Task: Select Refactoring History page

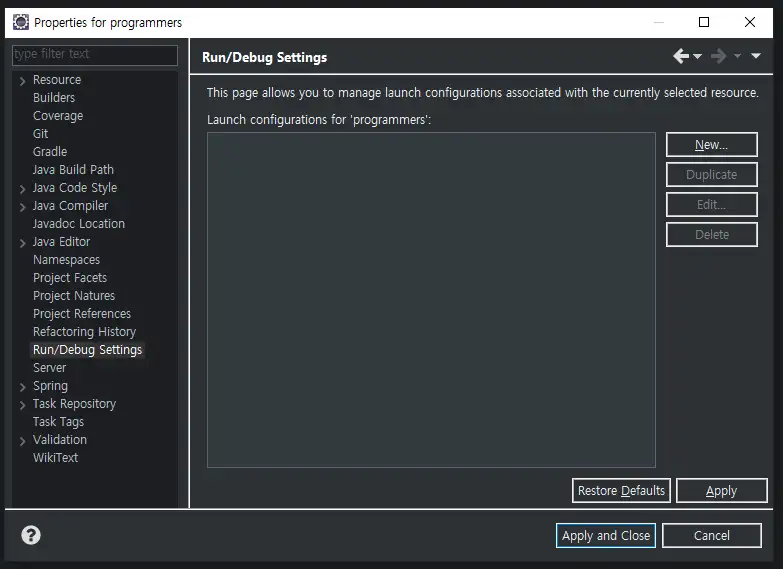Action: [84, 331]
